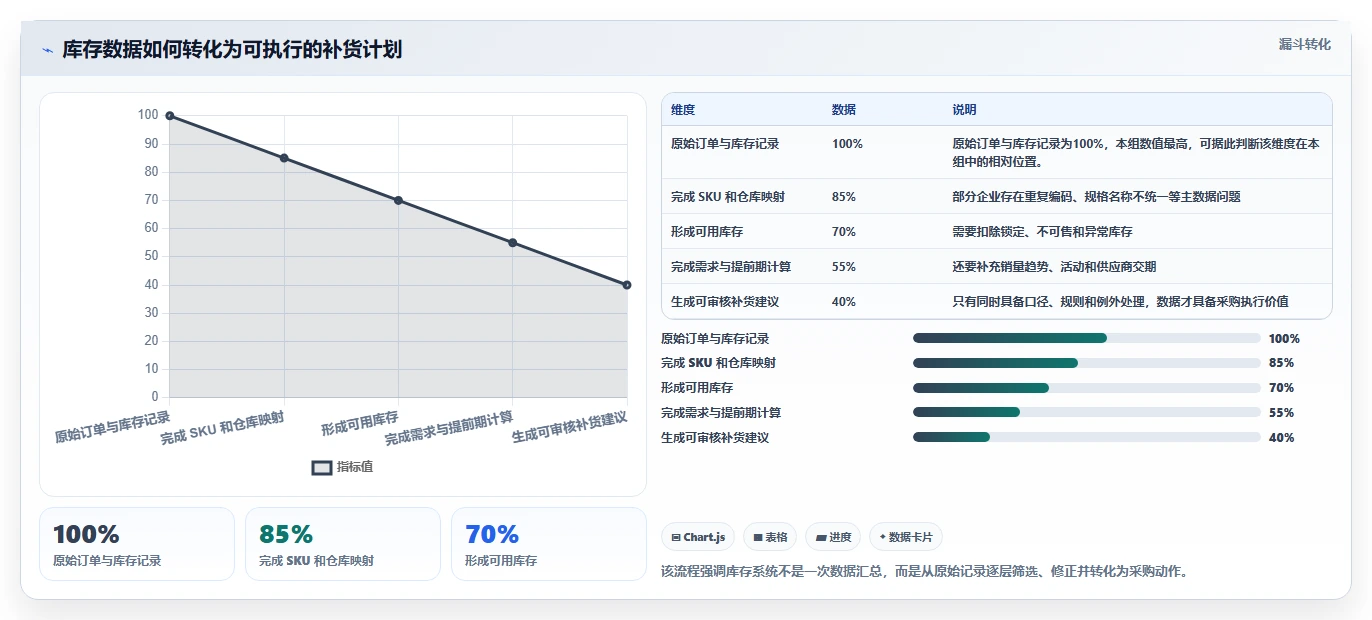Open the 100% 原始订单与库存记录 data card
The image size is (1372, 620).
tap(137, 544)
